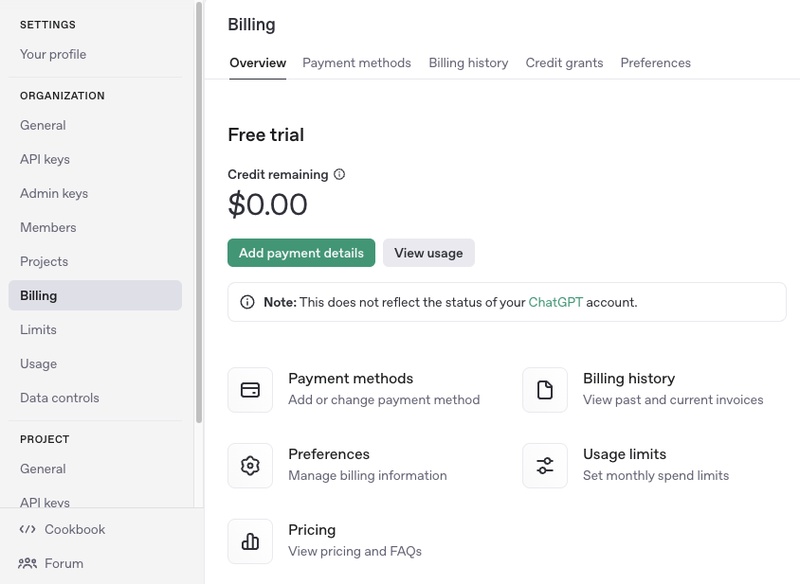Image resolution: width=800 pixels, height=584 pixels.
Task: Click the sidebar vertical scrollbar
Action: (199, 212)
